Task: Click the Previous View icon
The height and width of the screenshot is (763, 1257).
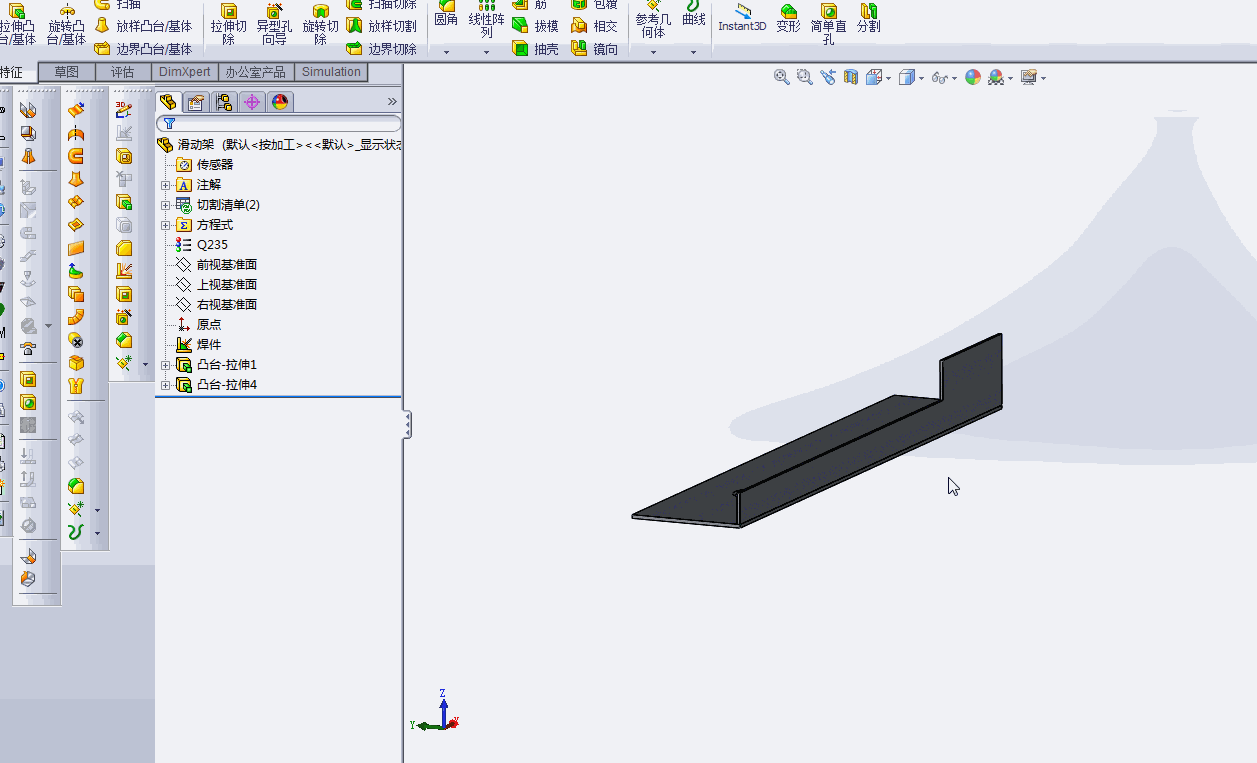Action: point(828,77)
